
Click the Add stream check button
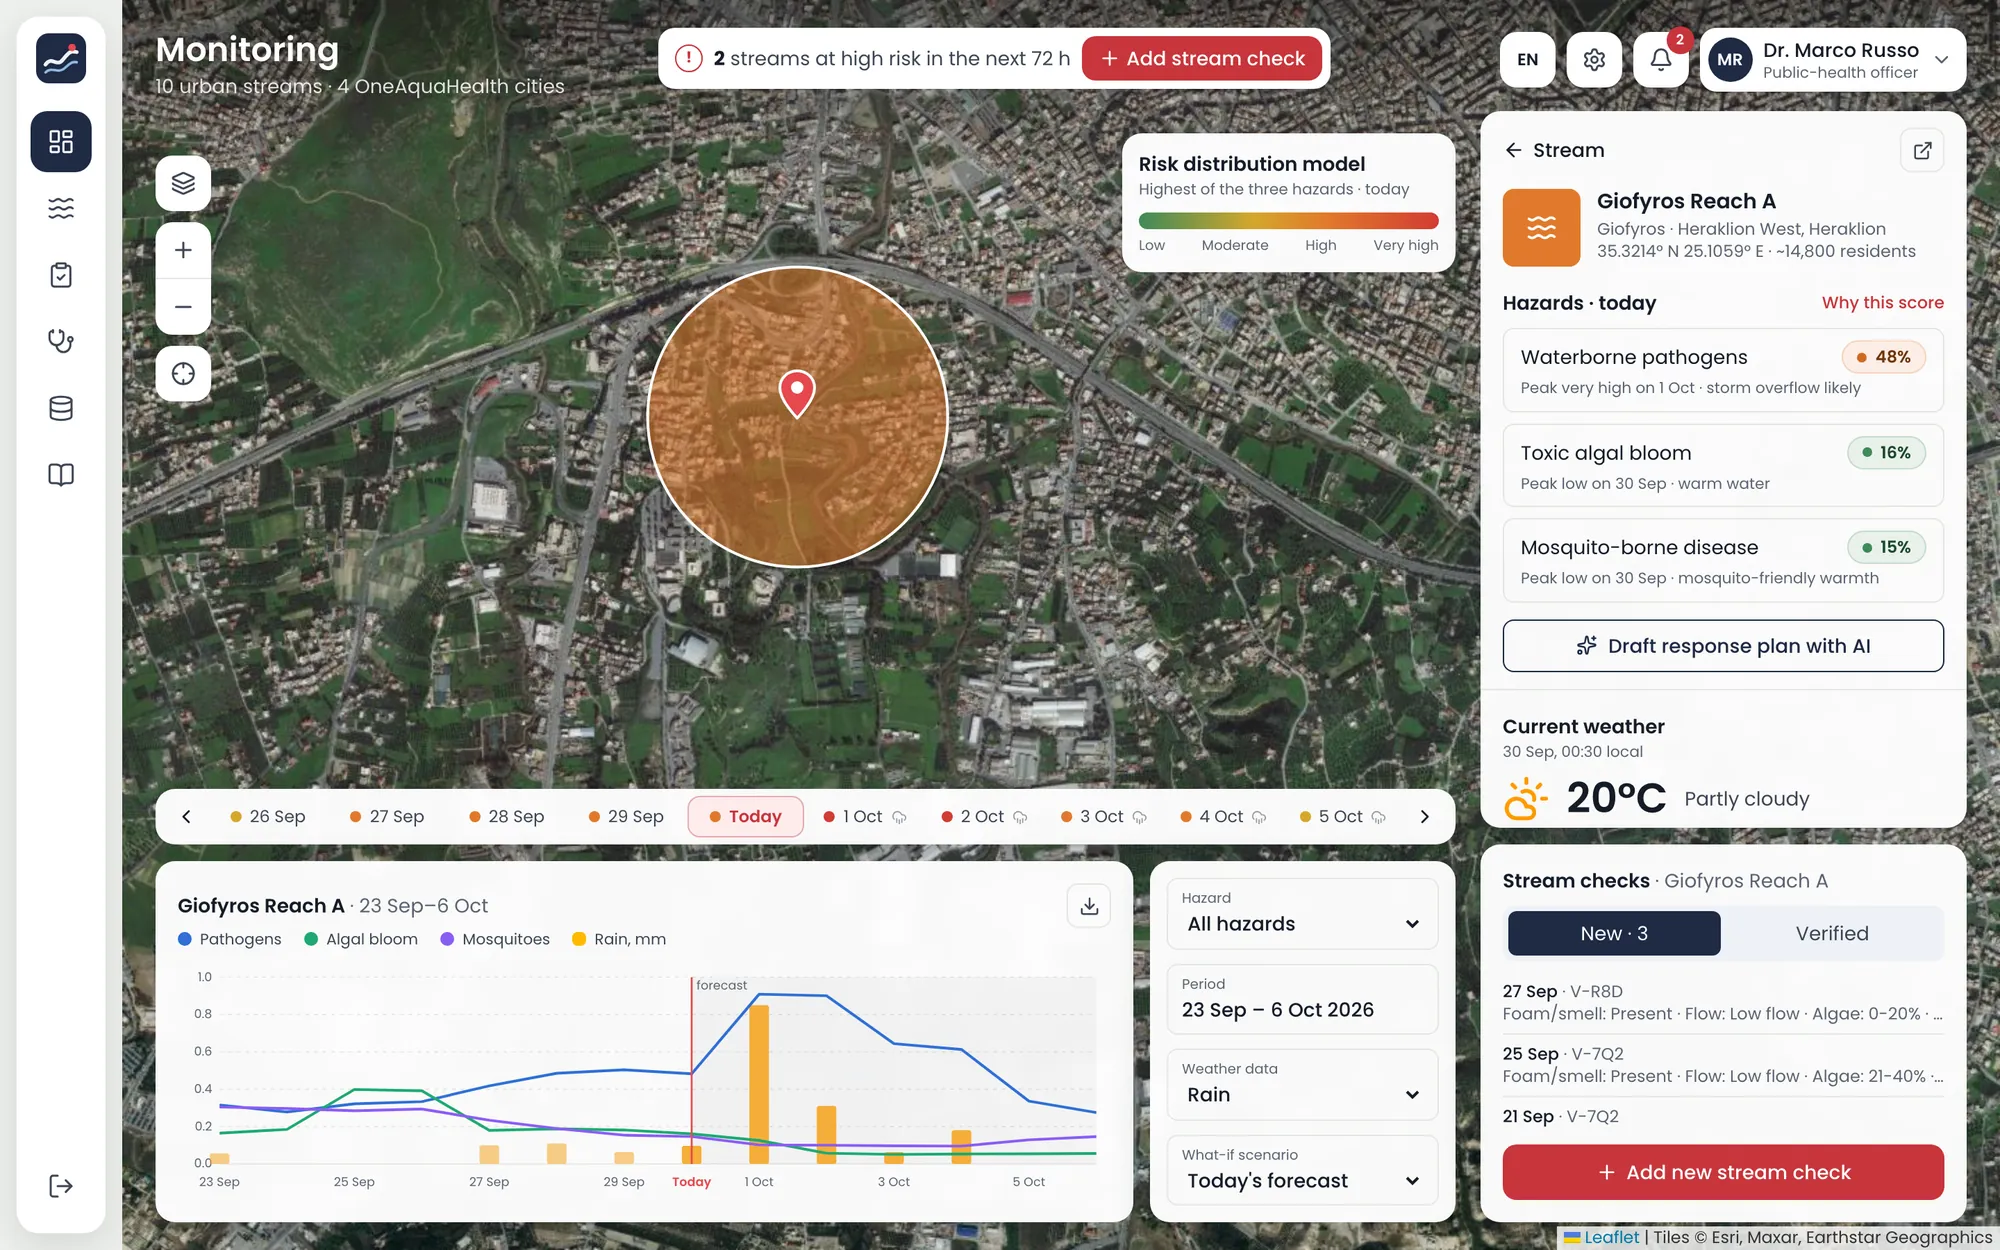coord(1202,59)
